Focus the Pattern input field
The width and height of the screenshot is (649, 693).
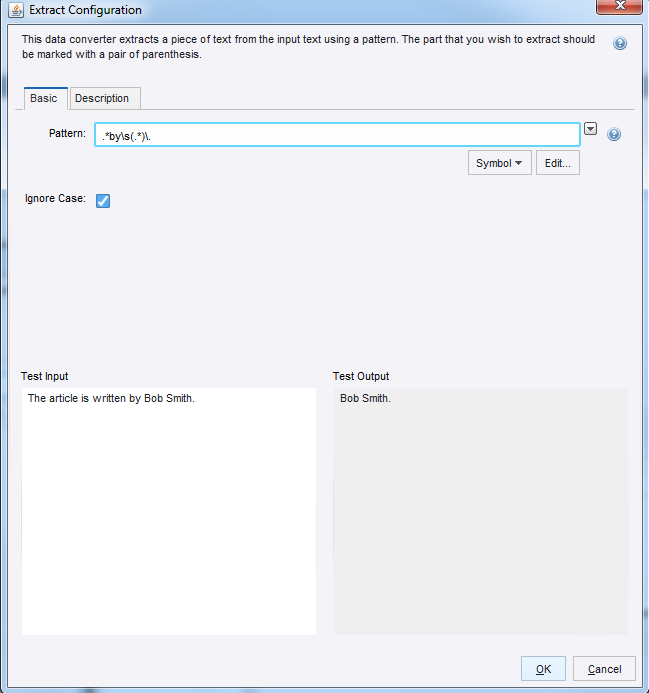coord(337,135)
